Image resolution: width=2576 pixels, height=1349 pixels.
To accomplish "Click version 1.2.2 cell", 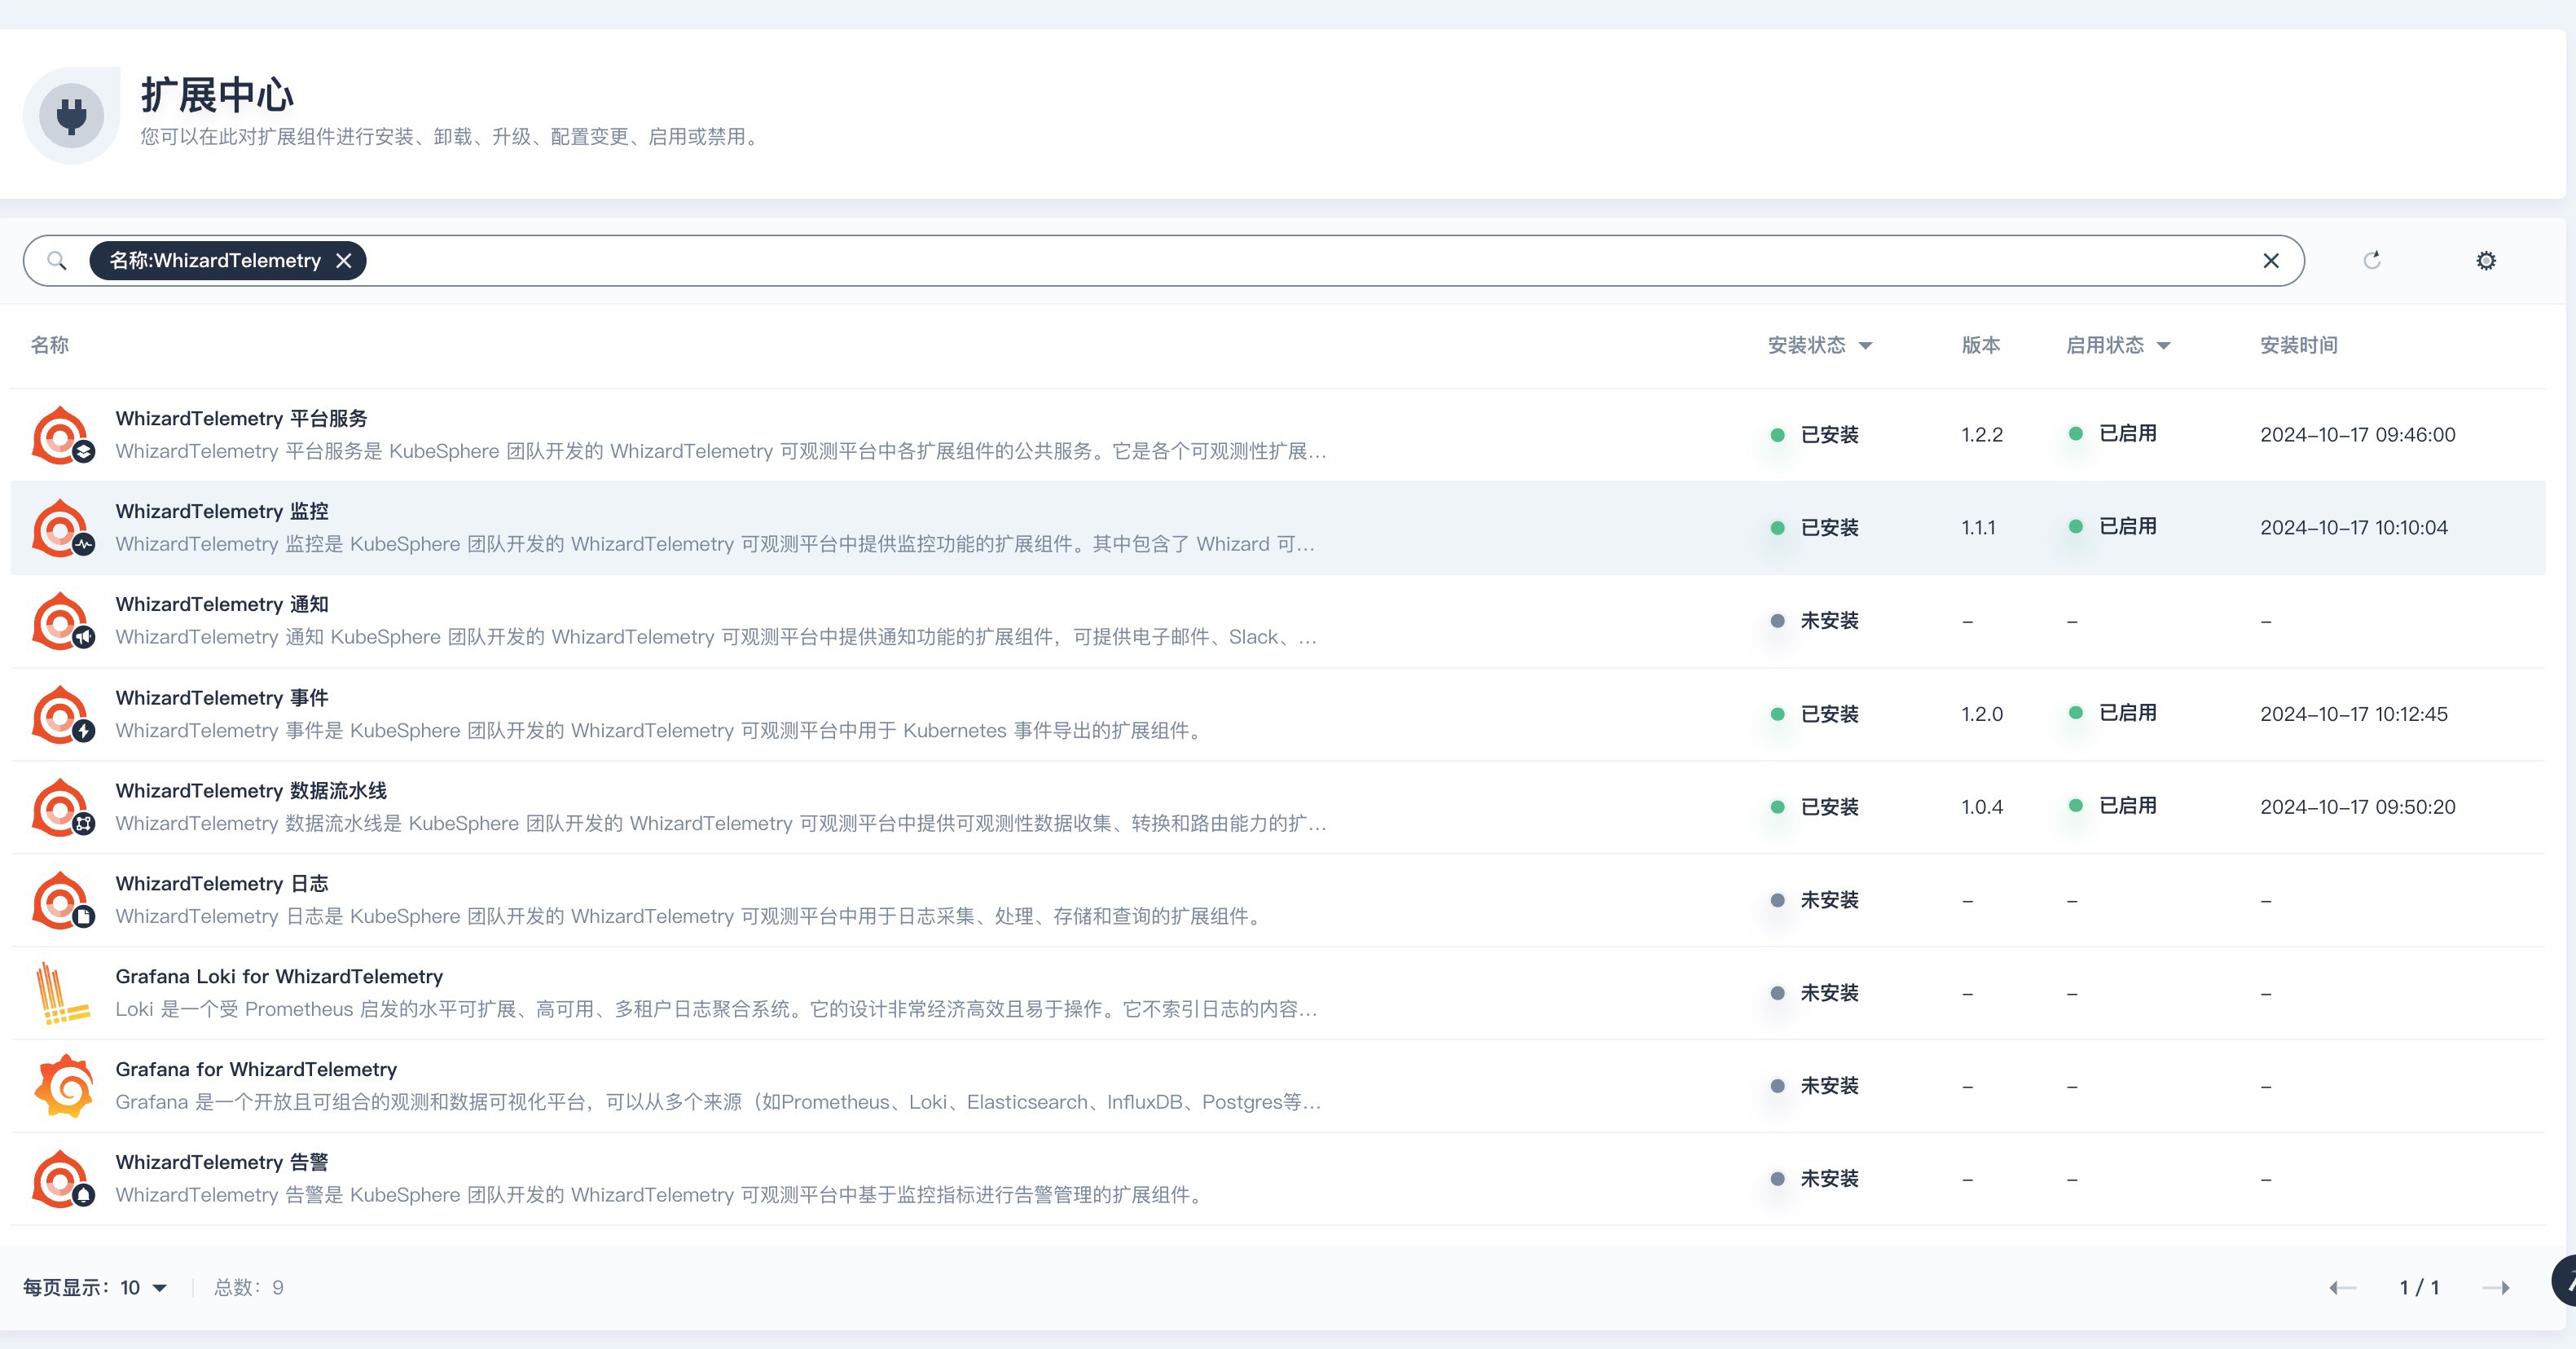I will (1982, 435).
